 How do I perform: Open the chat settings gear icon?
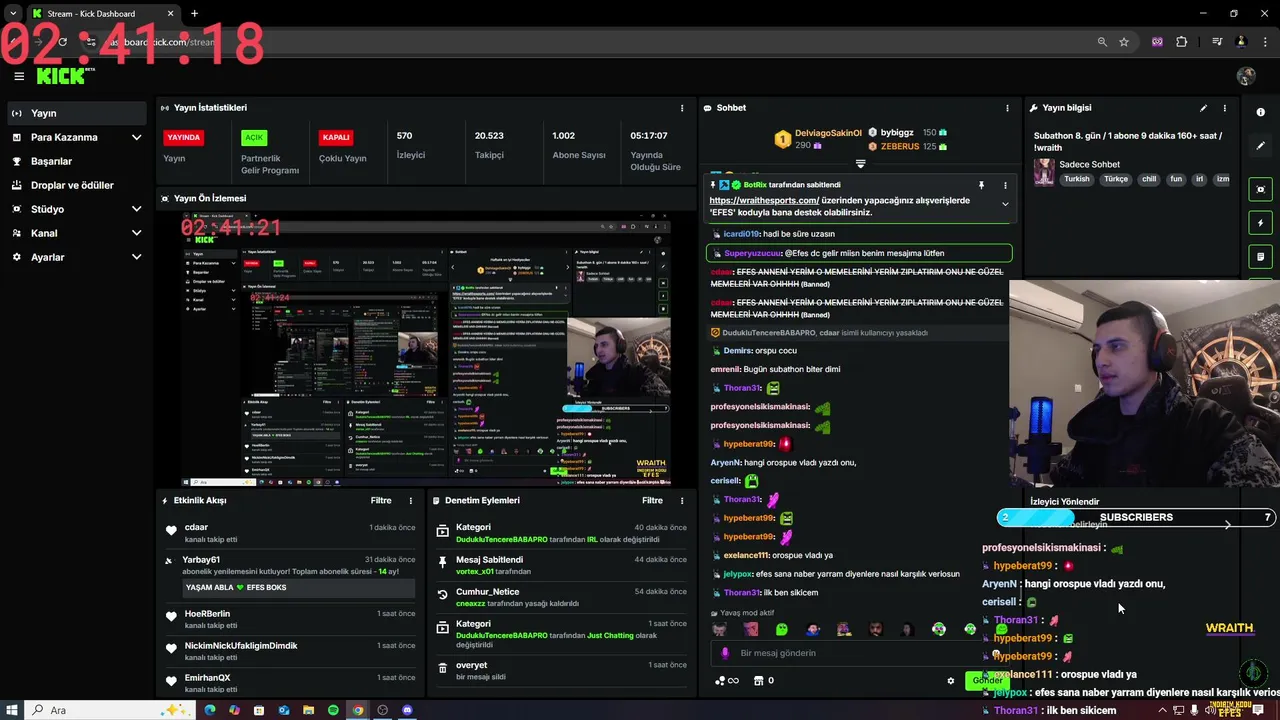951,681
